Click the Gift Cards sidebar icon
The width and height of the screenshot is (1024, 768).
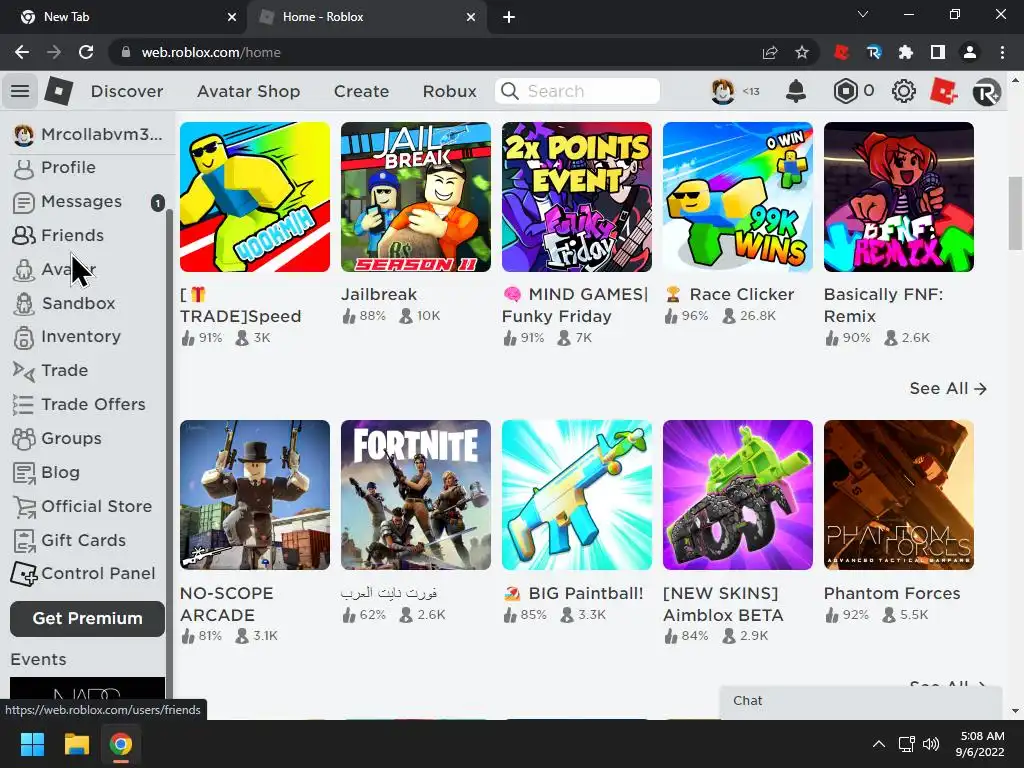coord(24,541)
